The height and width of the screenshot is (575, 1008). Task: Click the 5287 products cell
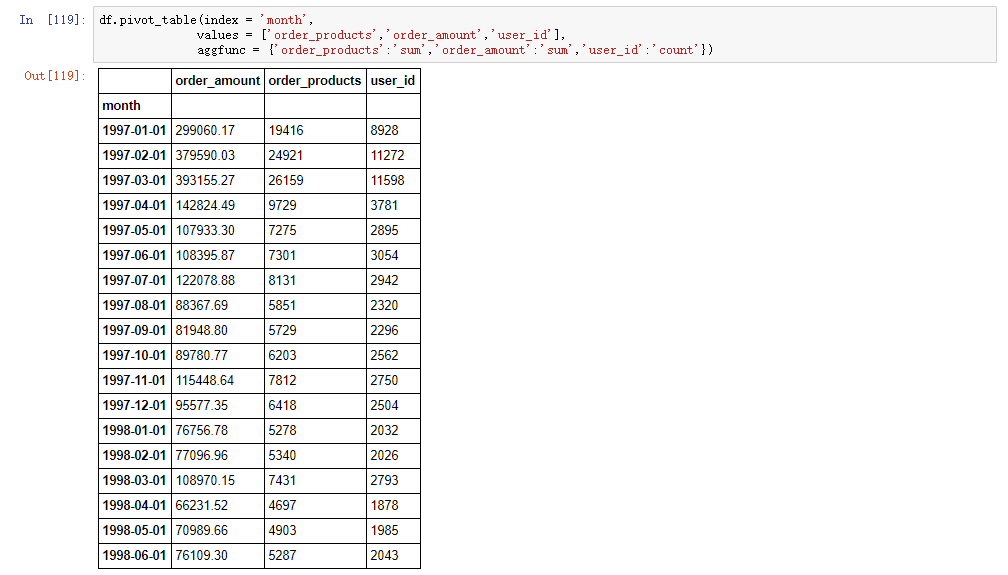[315, 556]
